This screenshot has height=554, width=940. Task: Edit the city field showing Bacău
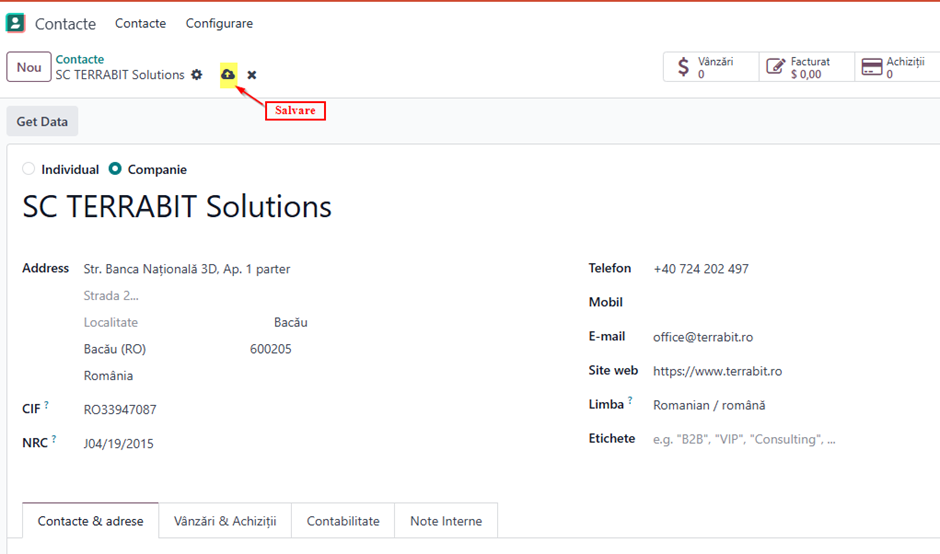[x=292, y=323]
